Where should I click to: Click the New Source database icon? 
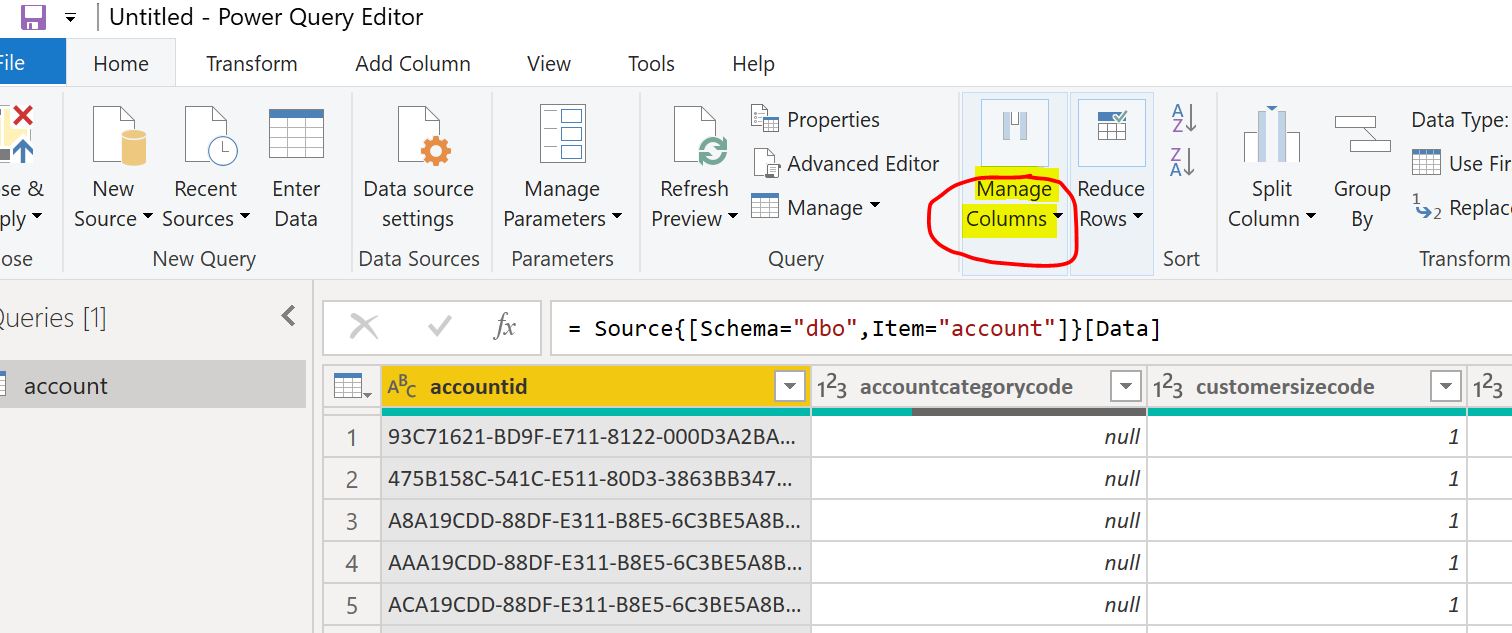(118, 135)
